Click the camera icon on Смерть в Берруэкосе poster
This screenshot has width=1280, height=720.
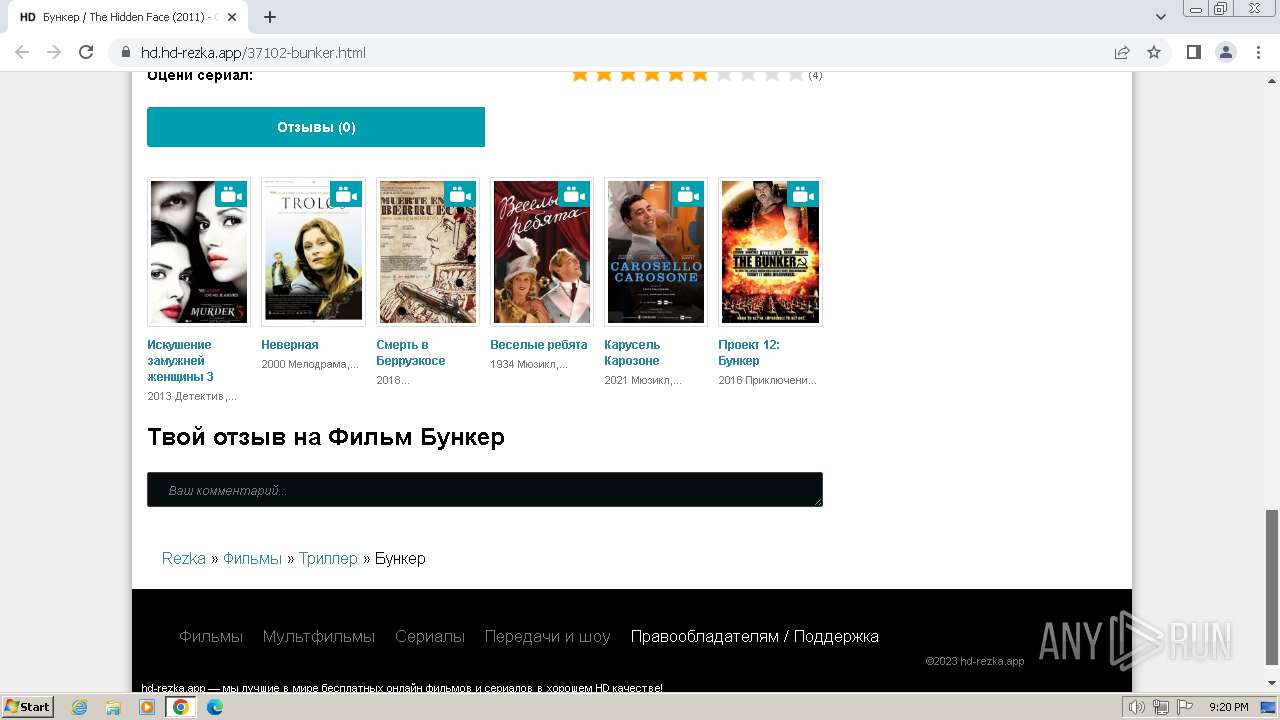pos(460,194)
